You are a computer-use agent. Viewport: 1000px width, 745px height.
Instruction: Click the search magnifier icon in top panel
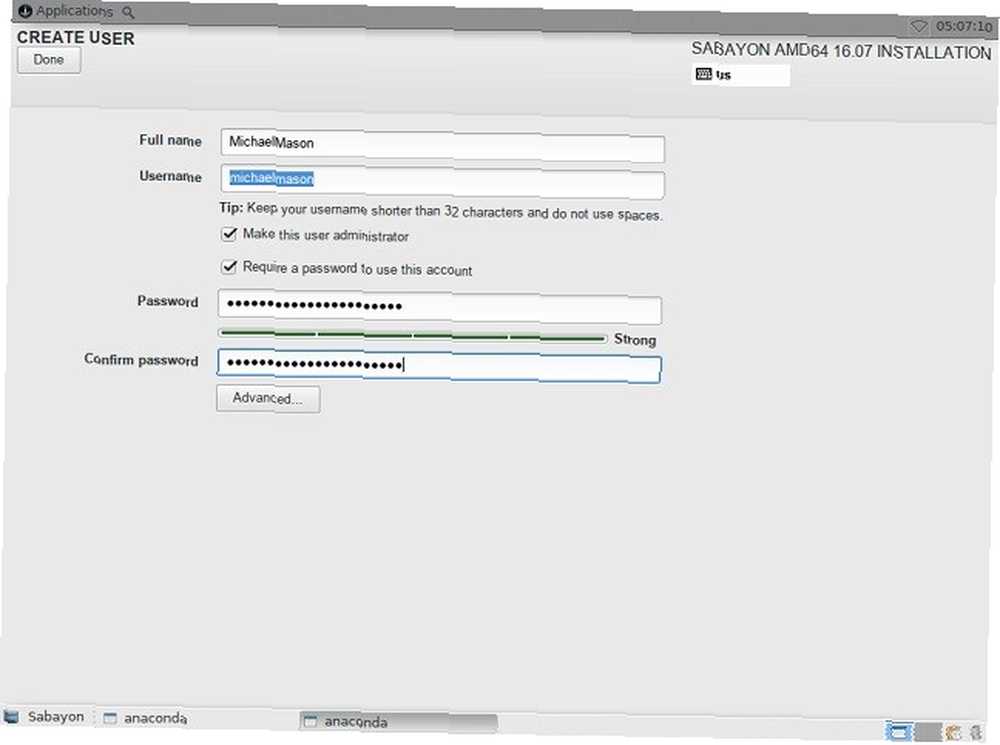tap(128, 12)
